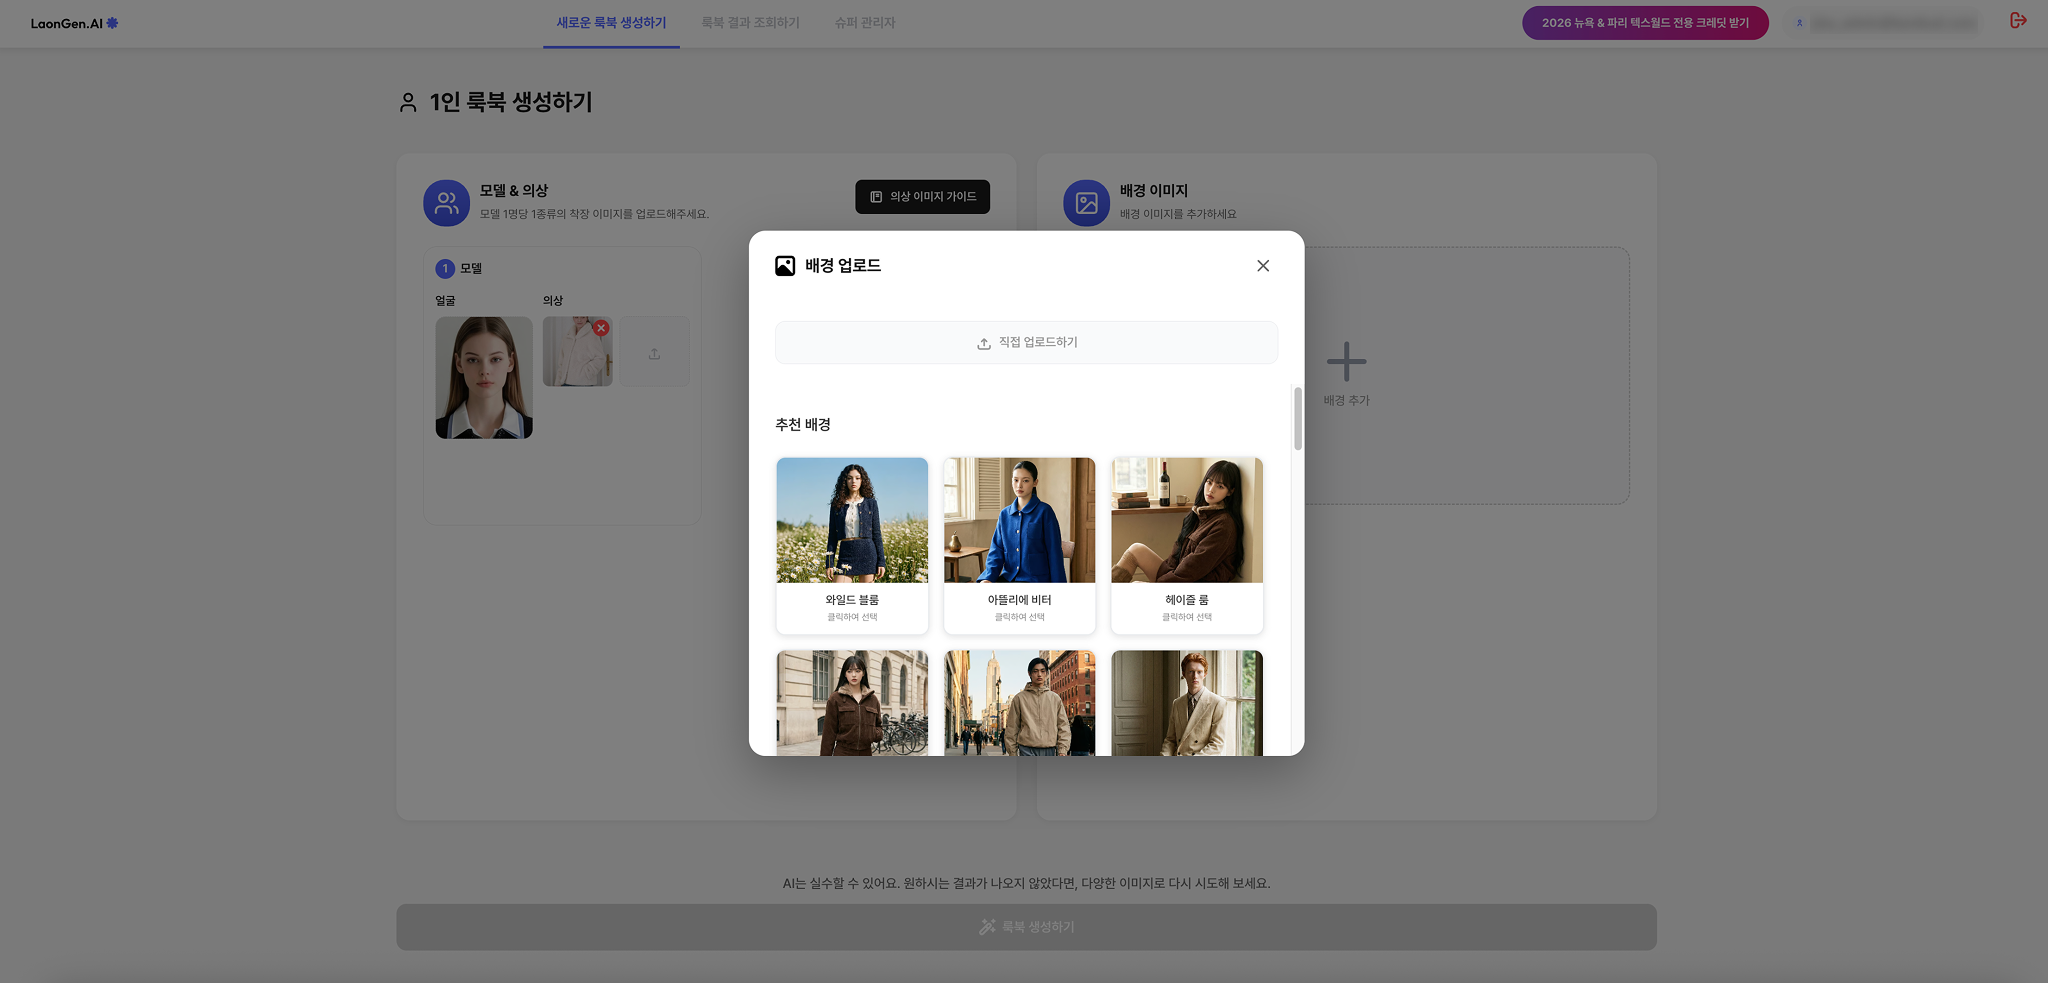Open the 슈퍼 관리자 tab
2048x983 pixels.
coord(865,21)
